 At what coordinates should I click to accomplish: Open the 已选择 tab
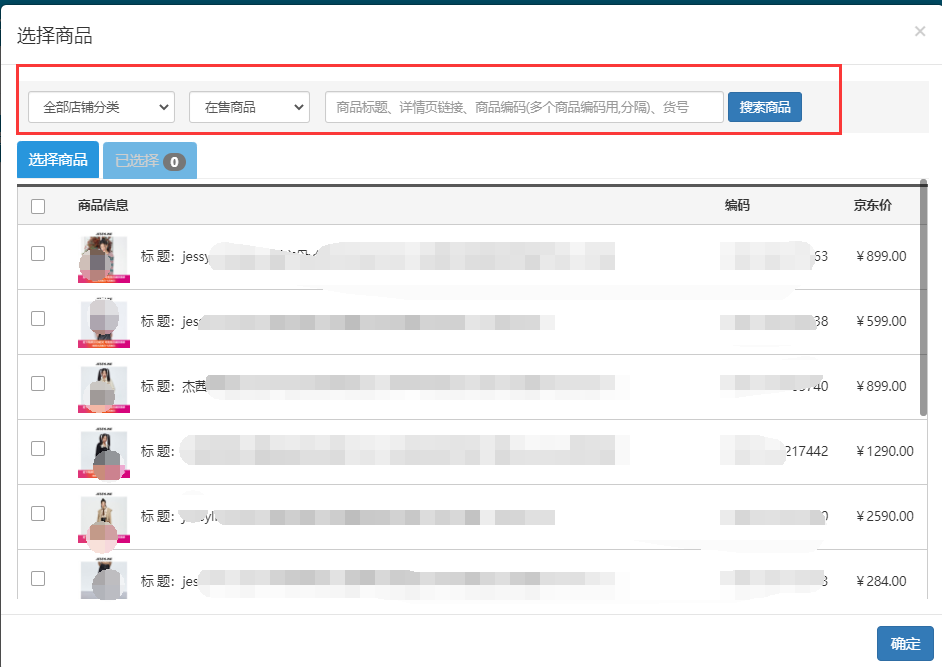pos(149,160)
